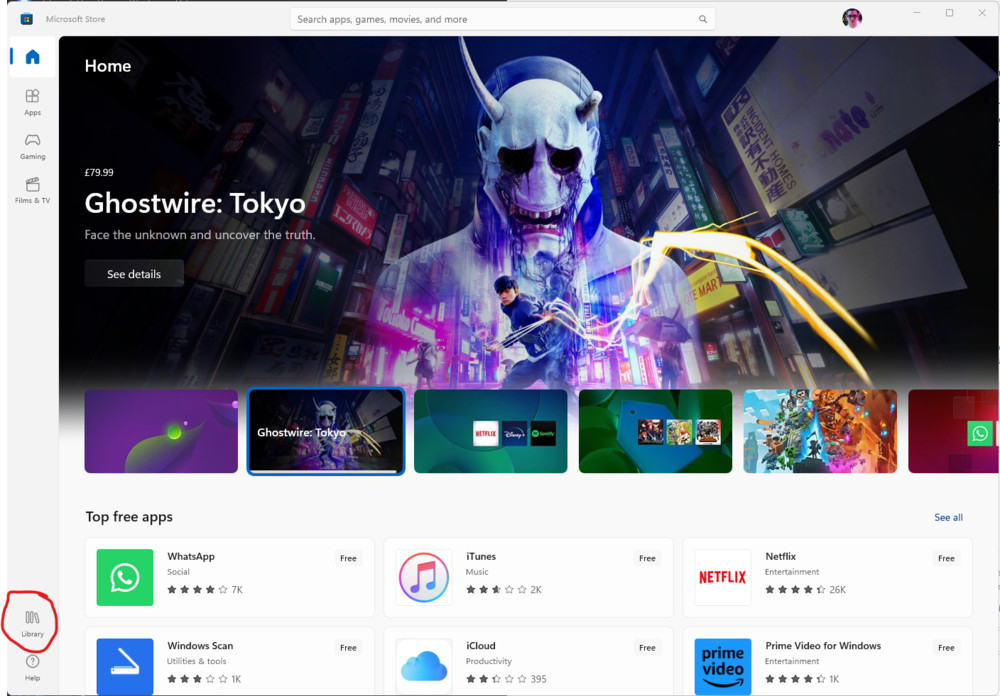The width and height of the screenshot is (1000, 696).
Task: Click See details for Ghostwire: Tokyo
Action: [134, 274]
